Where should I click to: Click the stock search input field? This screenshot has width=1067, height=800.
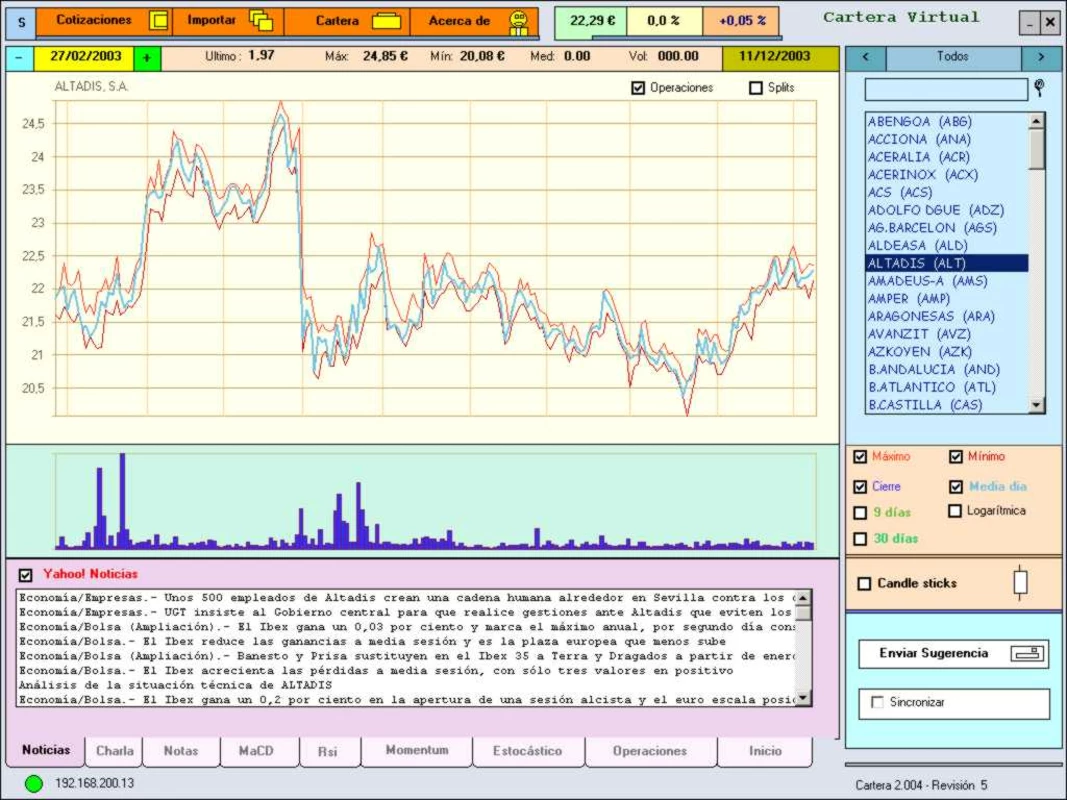tap(946, 89)
